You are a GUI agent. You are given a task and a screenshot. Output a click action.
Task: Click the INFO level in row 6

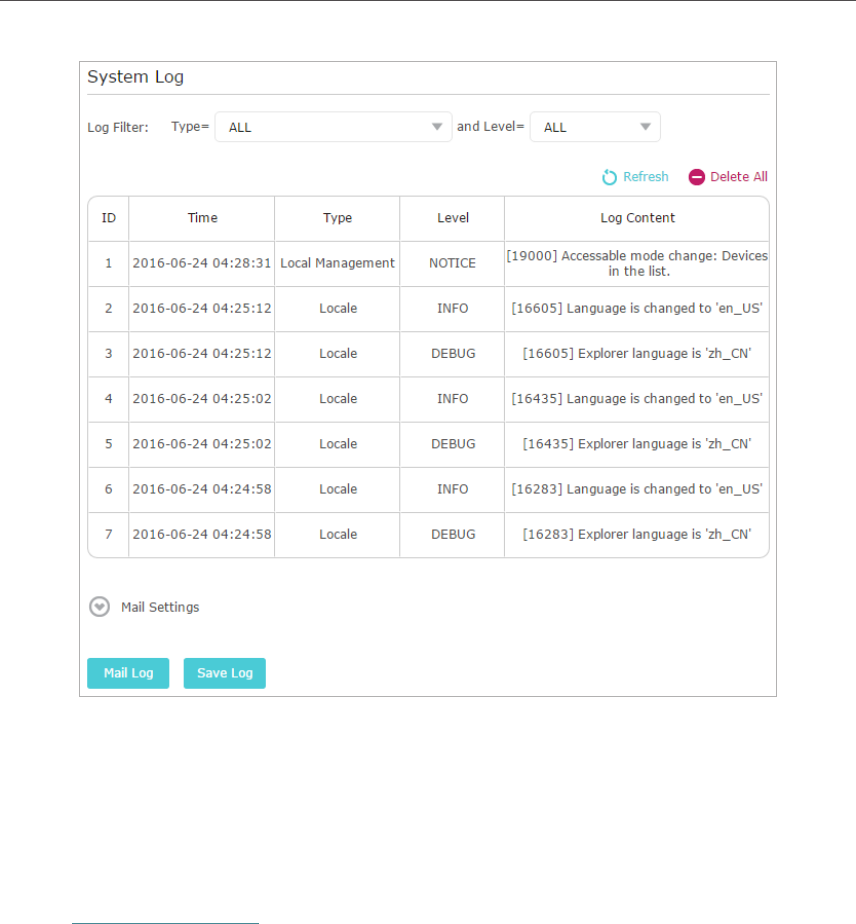click(452, 489)
